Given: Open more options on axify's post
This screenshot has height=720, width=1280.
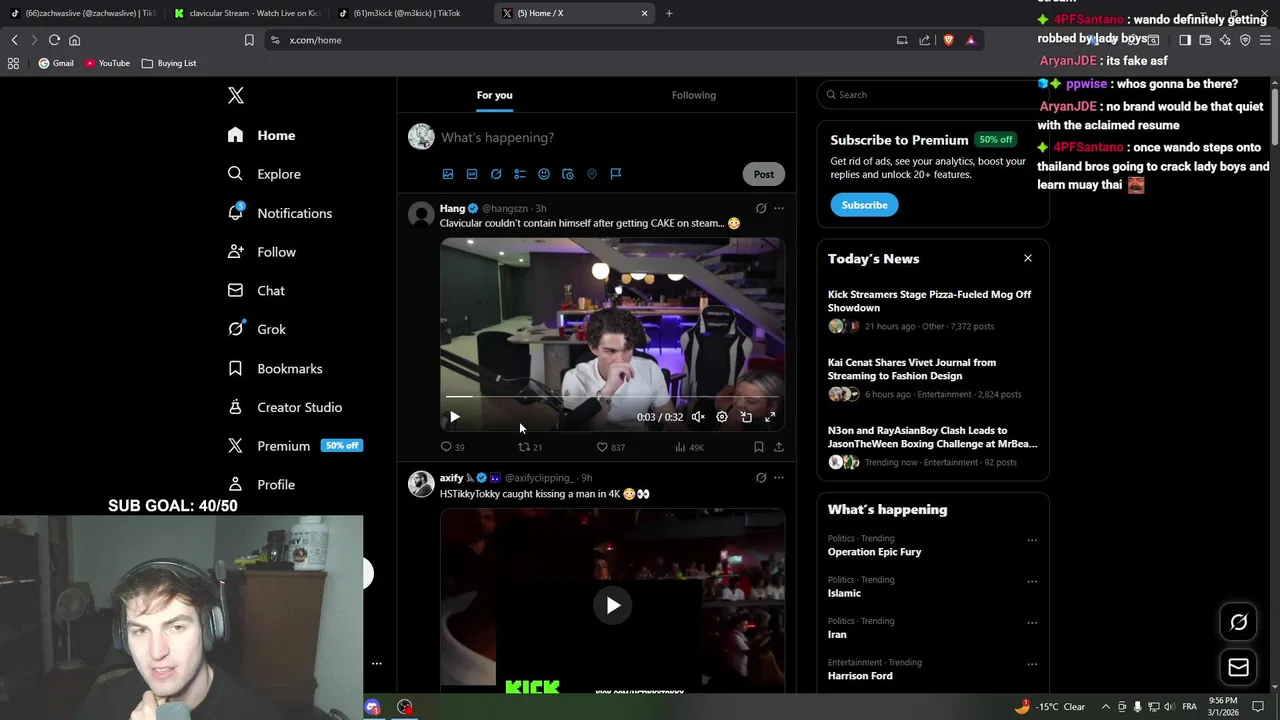Looking at the screenshot, I should (779, 478).
